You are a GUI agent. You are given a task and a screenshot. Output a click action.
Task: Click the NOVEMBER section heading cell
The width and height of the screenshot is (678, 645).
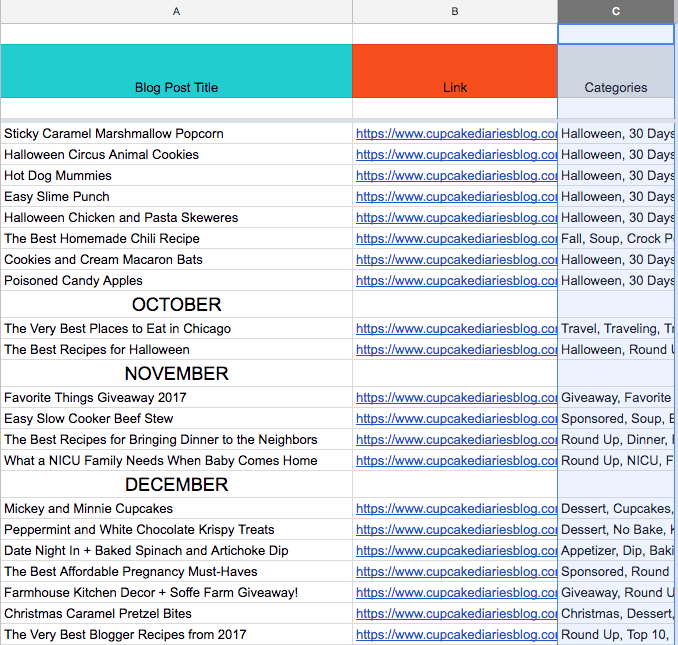point(176,374)
